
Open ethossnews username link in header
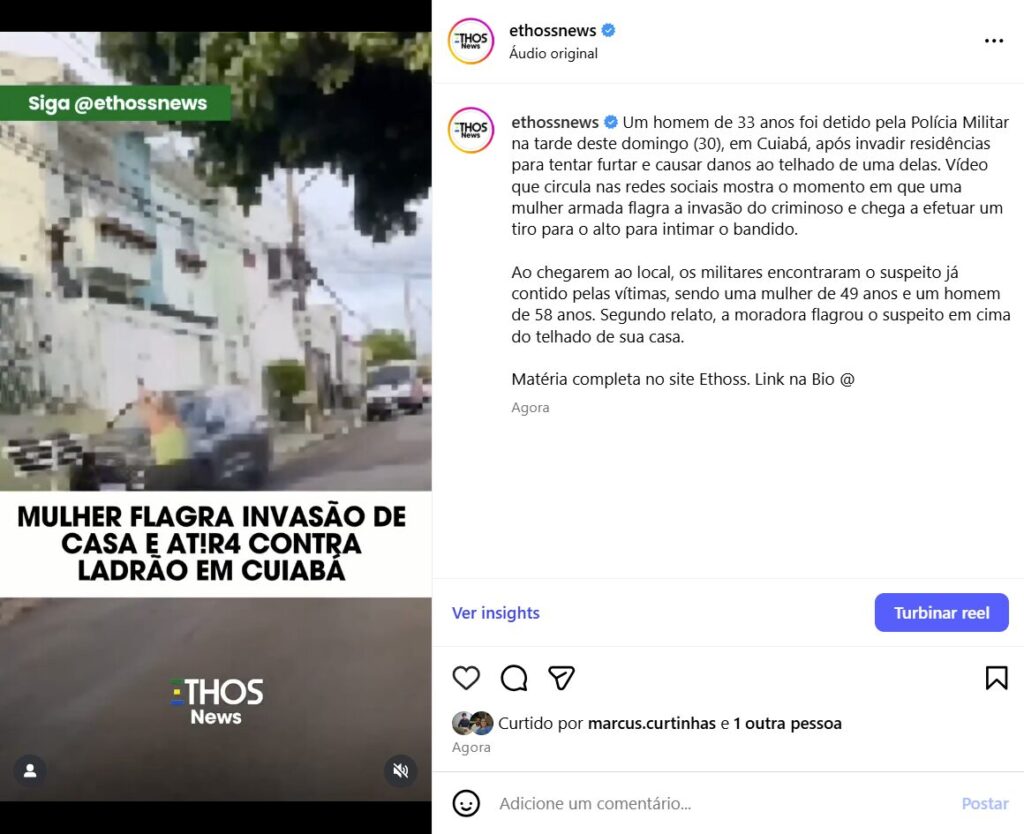(x=552, y=31)
